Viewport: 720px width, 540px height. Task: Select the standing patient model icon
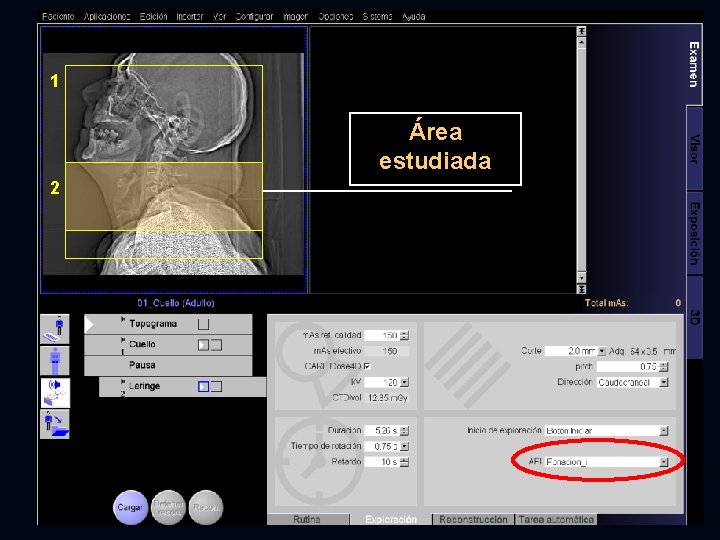[x=55, y=360]
